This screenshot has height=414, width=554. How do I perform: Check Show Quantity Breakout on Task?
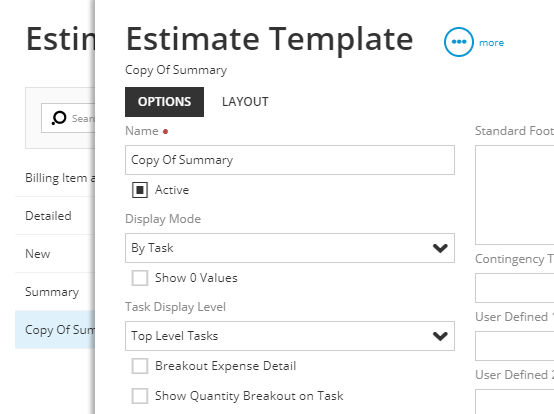point(140,396)
